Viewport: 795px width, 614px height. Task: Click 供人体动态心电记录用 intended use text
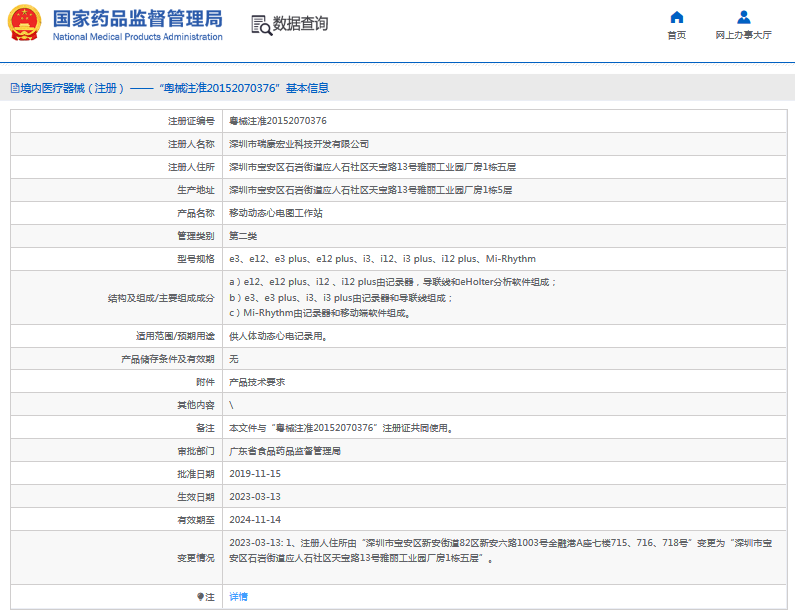[278, 336]
